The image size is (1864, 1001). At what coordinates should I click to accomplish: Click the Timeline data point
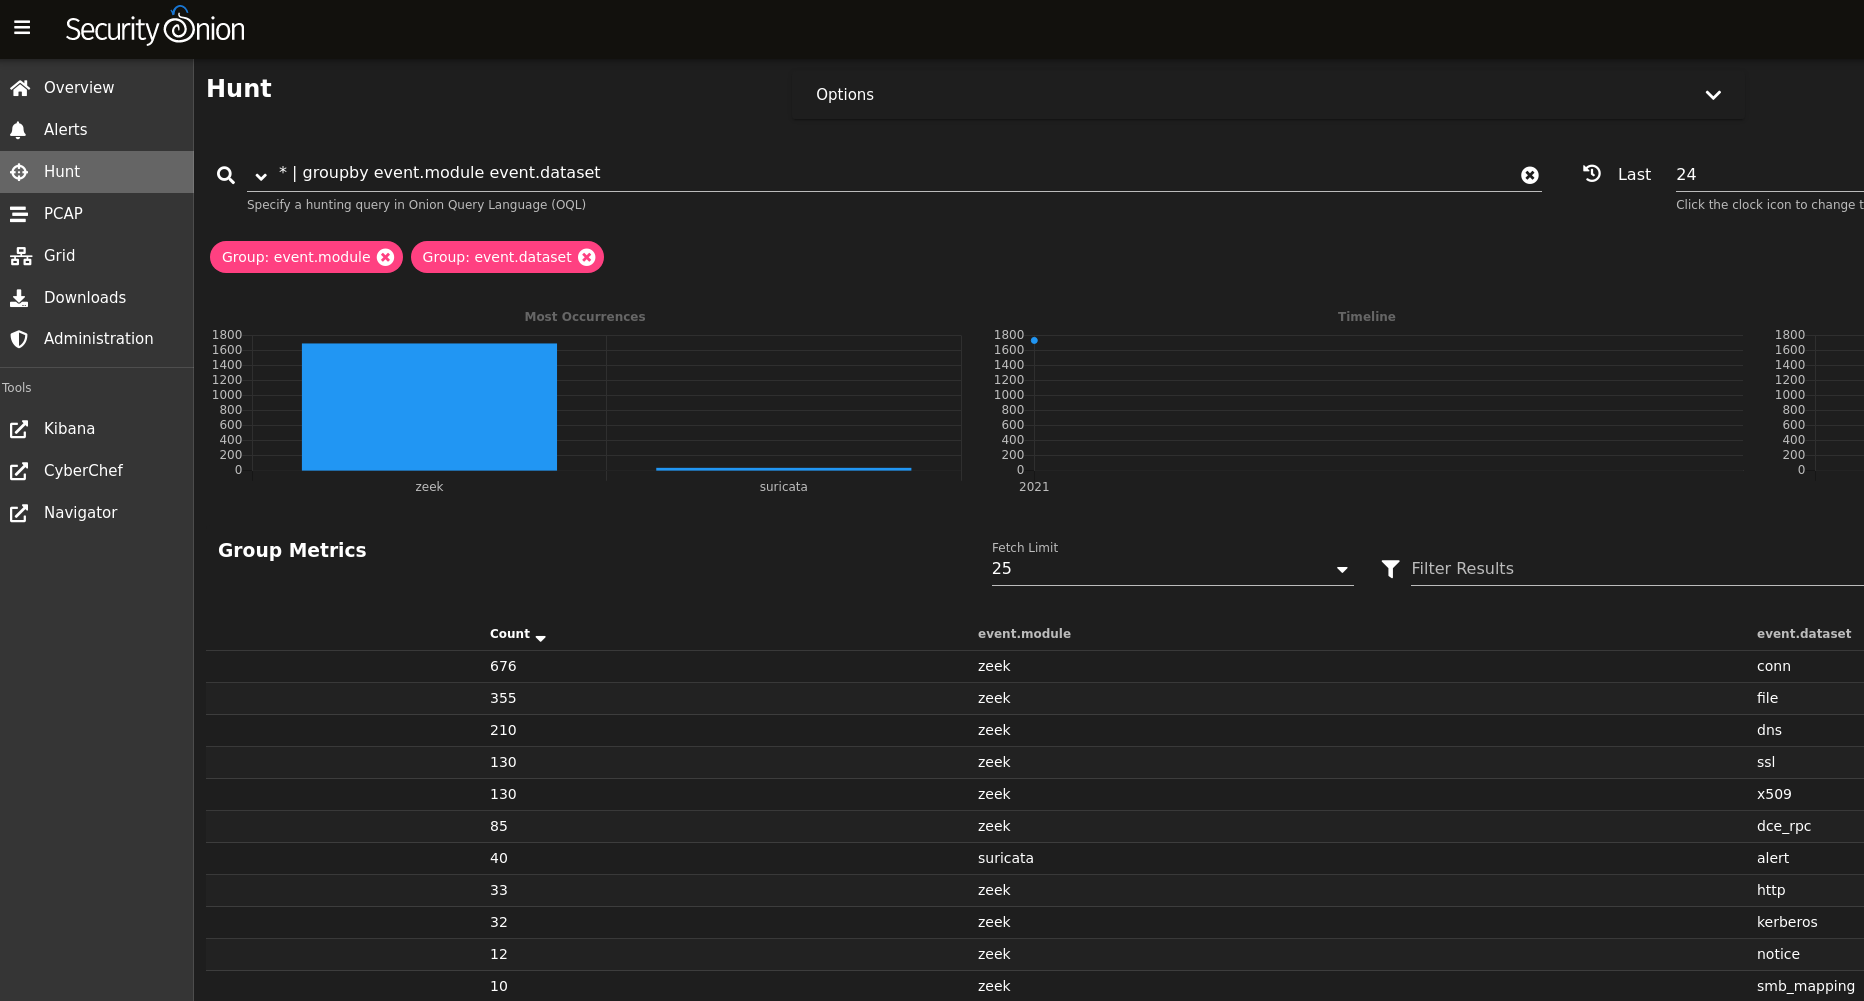coord(1034,341)
